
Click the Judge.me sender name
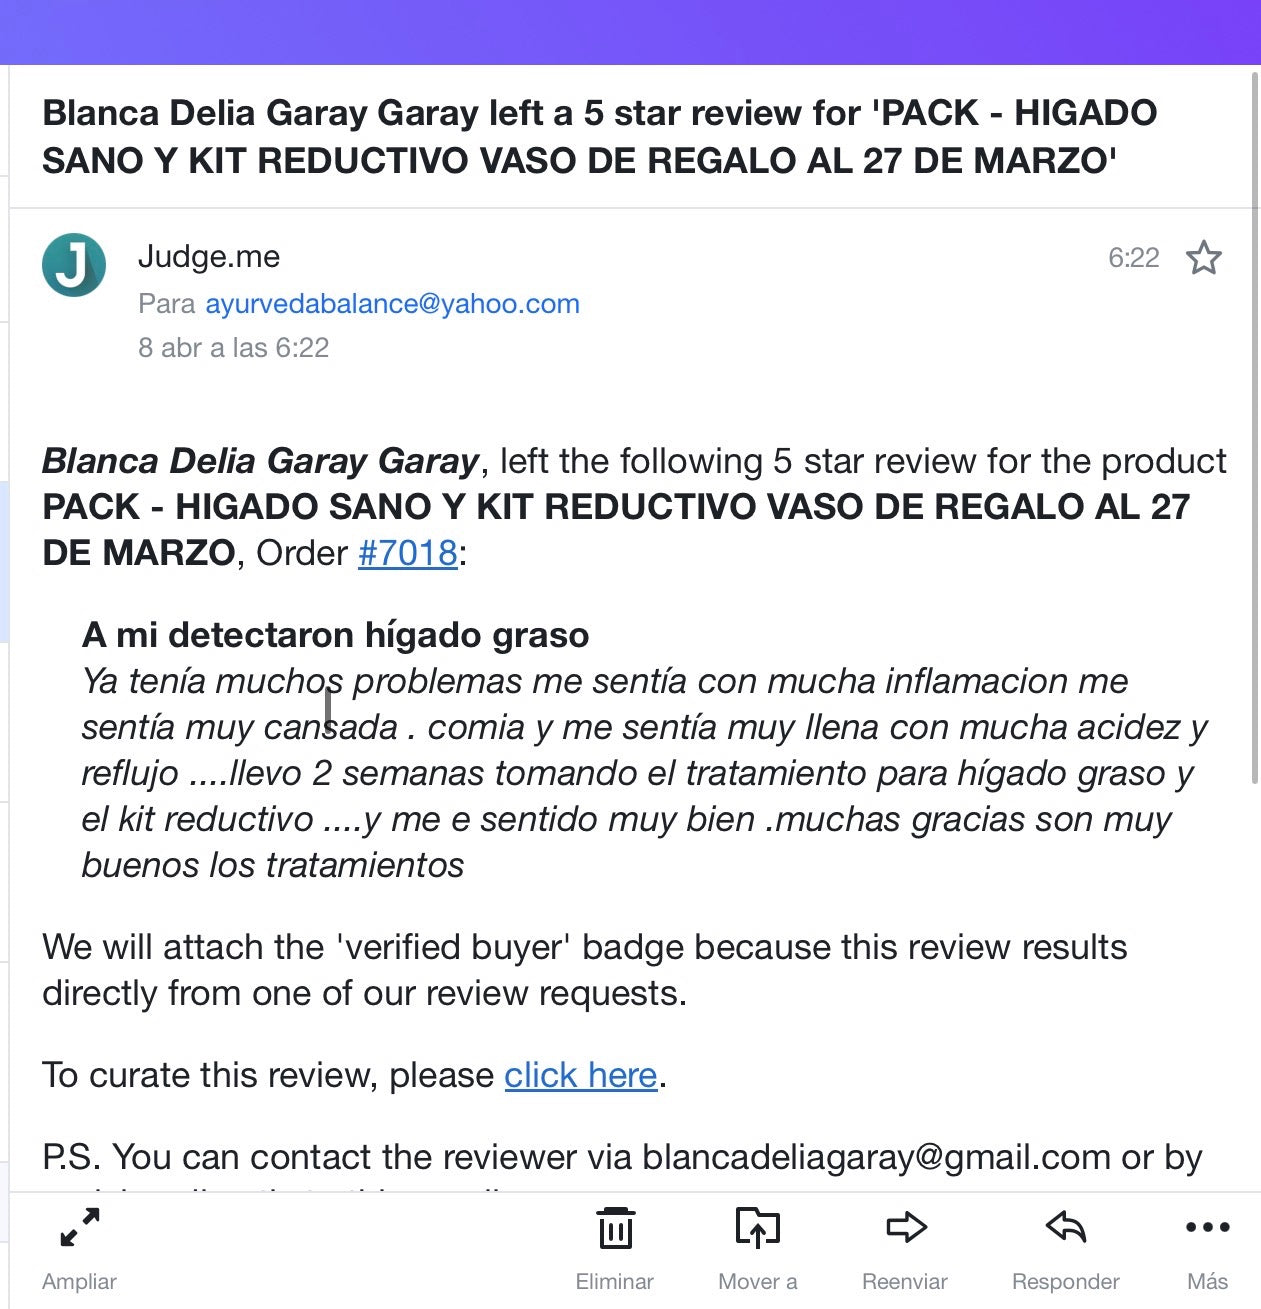pos(209,257)
